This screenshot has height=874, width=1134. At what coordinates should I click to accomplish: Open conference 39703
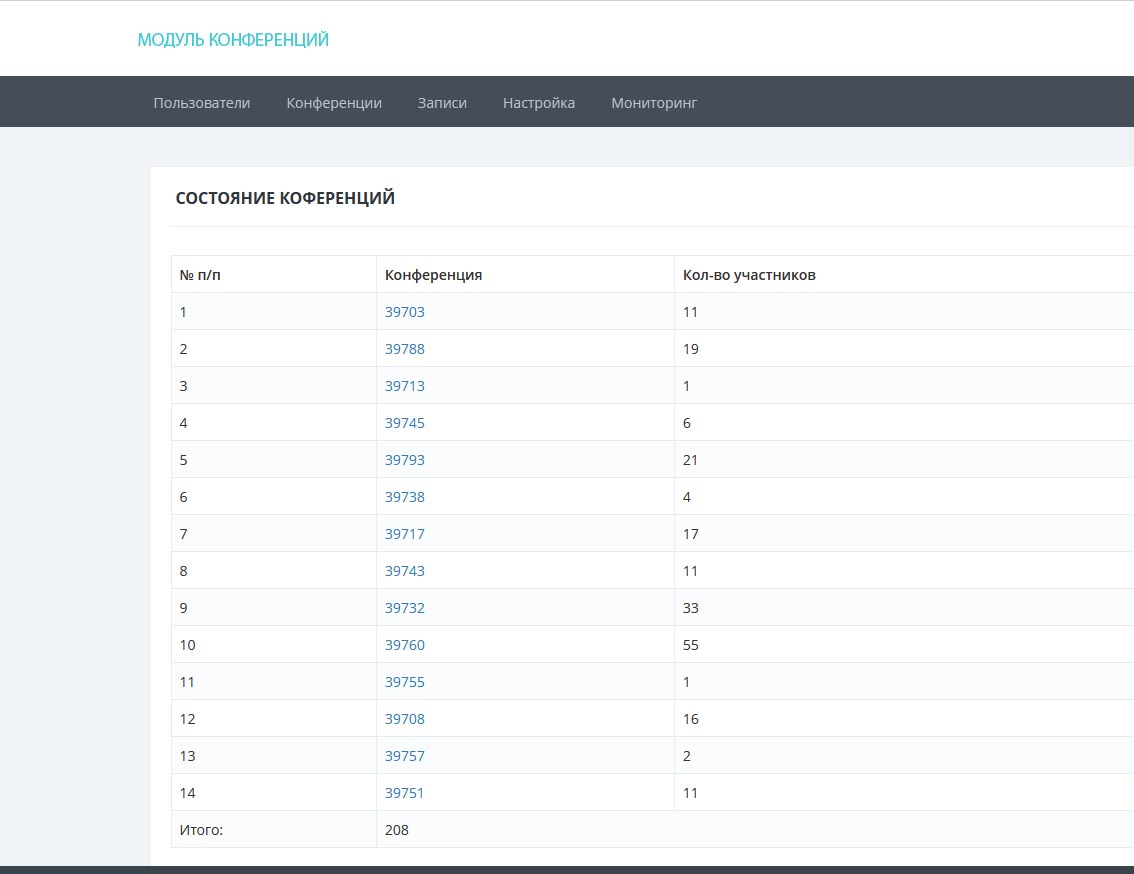tap(404, 312)
